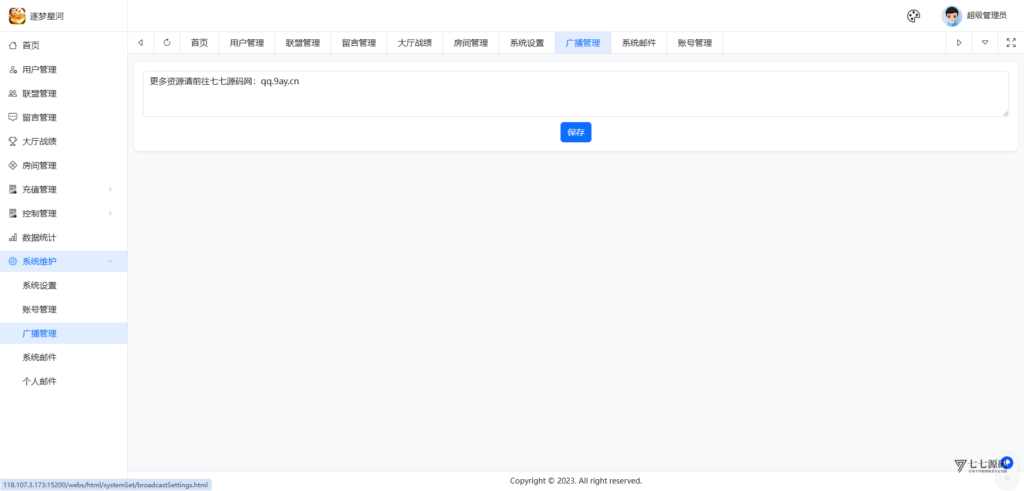
Task: Click the 系统维护 menu label
Action: [40, 261]
